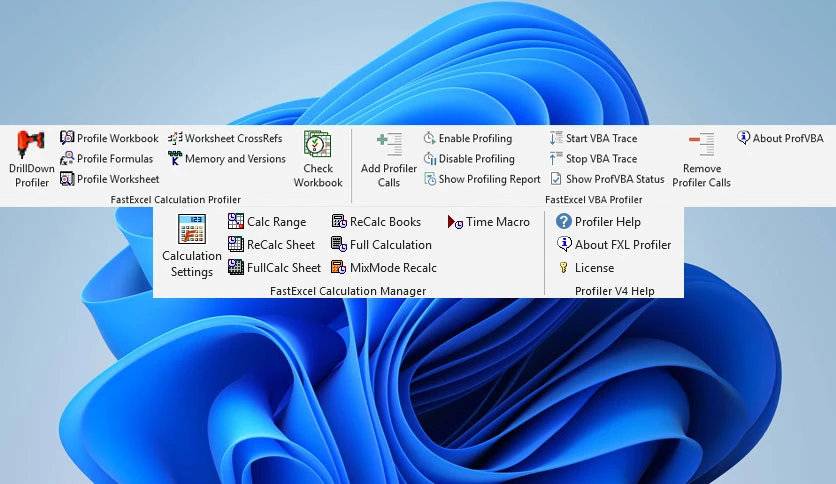The height and width of the screenshot is (484, 836).
Task: Click the ReCalc Books label
Action: tap(385, 222)
